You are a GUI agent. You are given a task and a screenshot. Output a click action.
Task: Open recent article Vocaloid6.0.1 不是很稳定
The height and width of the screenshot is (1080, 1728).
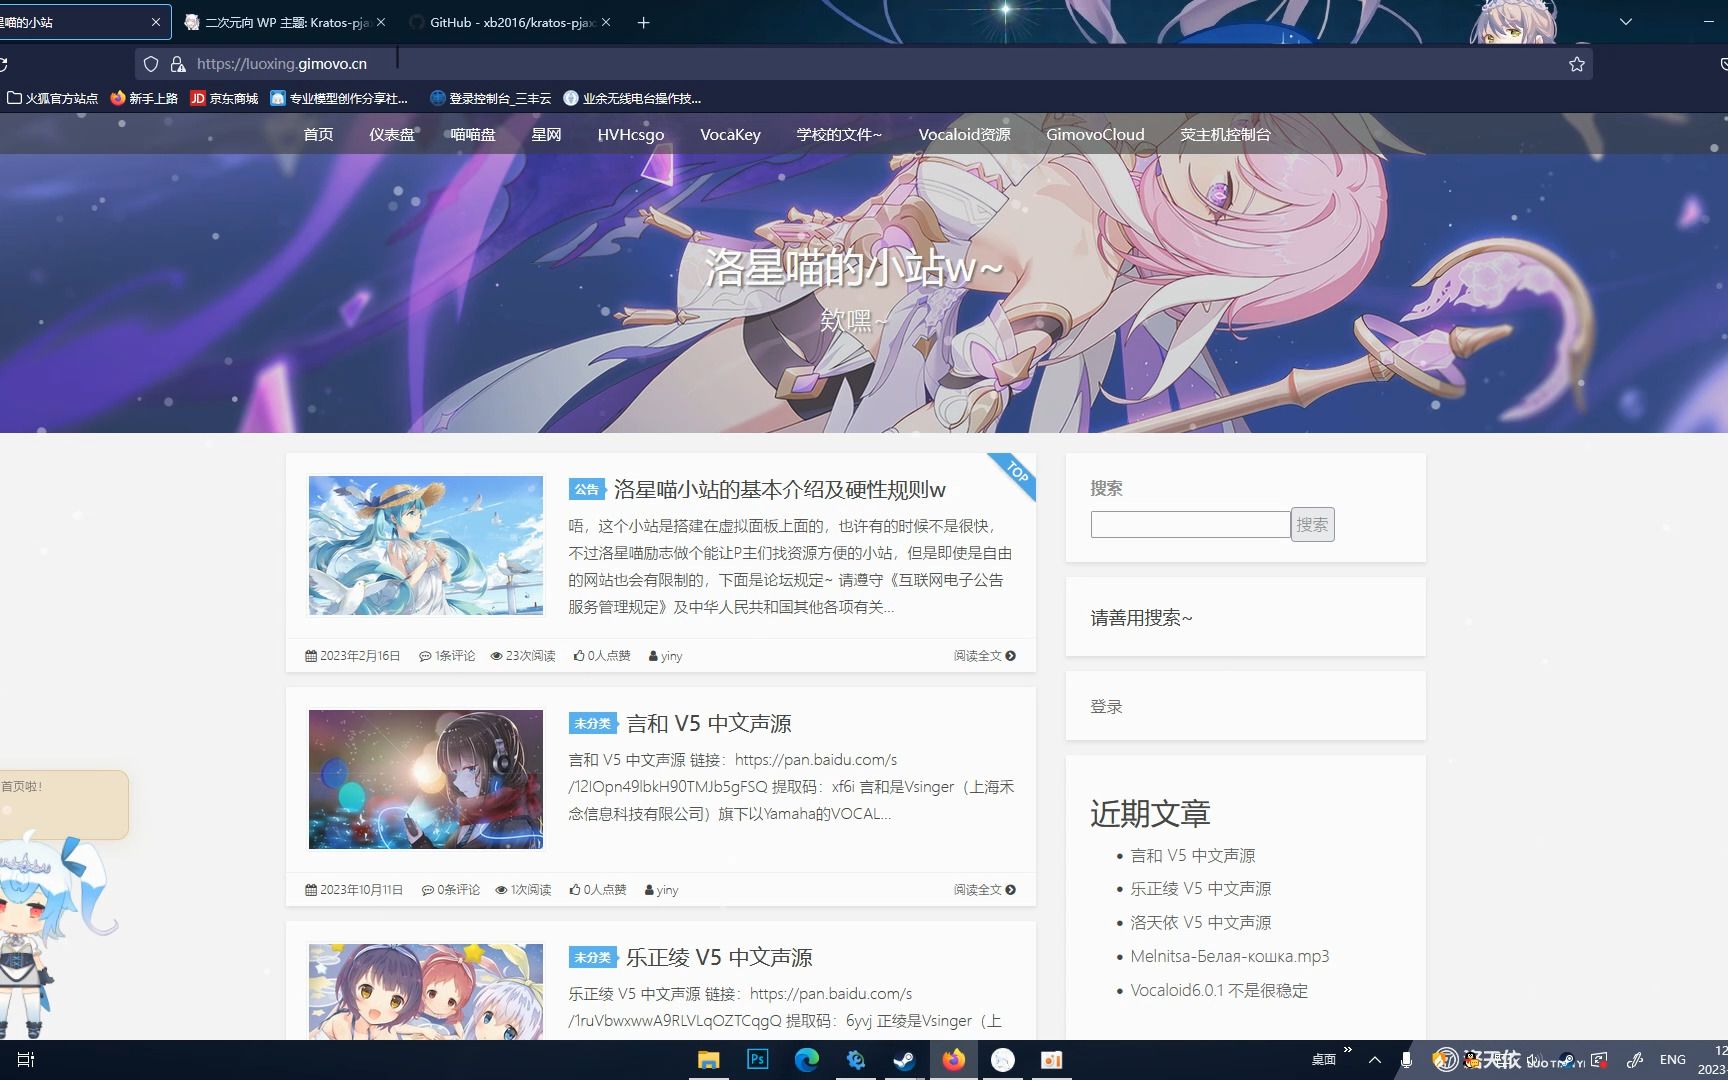click(1219, 991)
